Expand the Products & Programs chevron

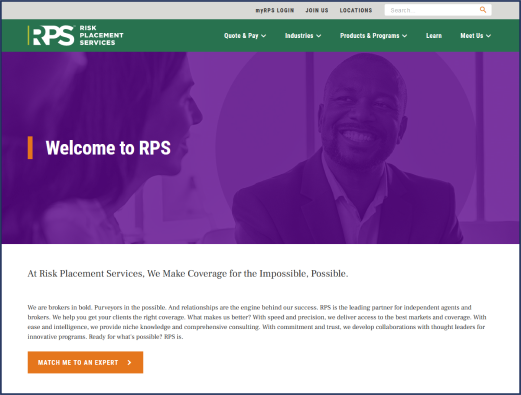[405, 36]
